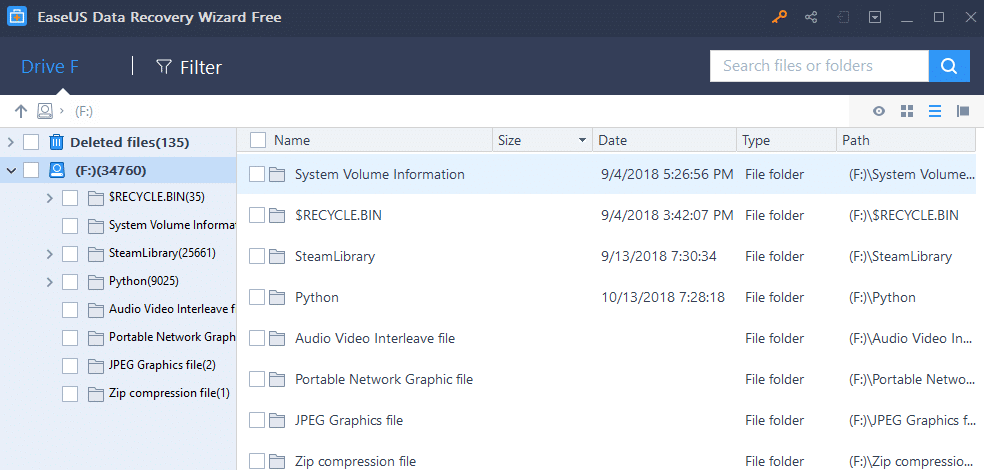This screenshot has width=984, height=470.
Task: Go up one level with arrow icon
Action: click(x=21, y=111)
